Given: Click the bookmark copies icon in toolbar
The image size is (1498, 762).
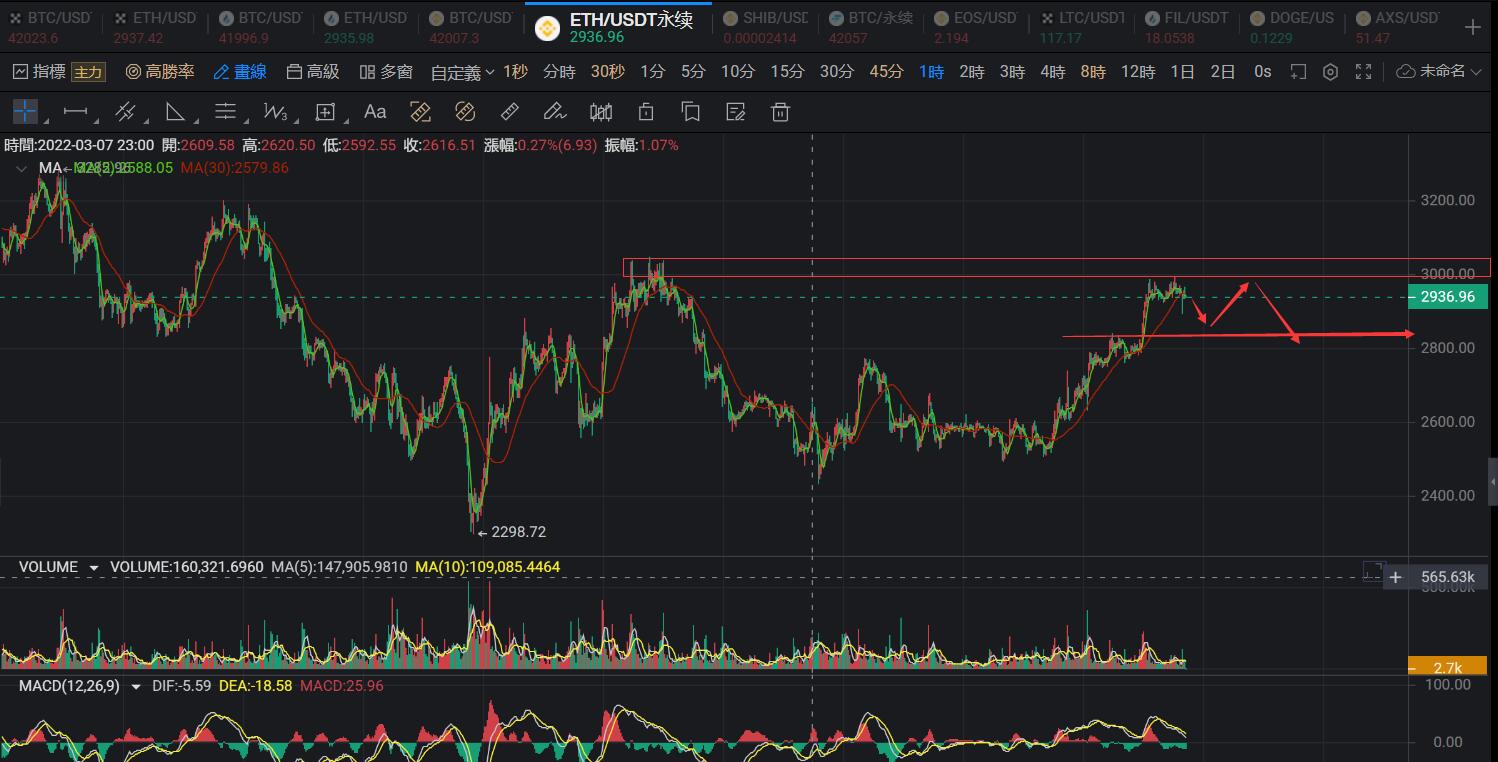Looking at the screenshot, I should pos(690,111).
